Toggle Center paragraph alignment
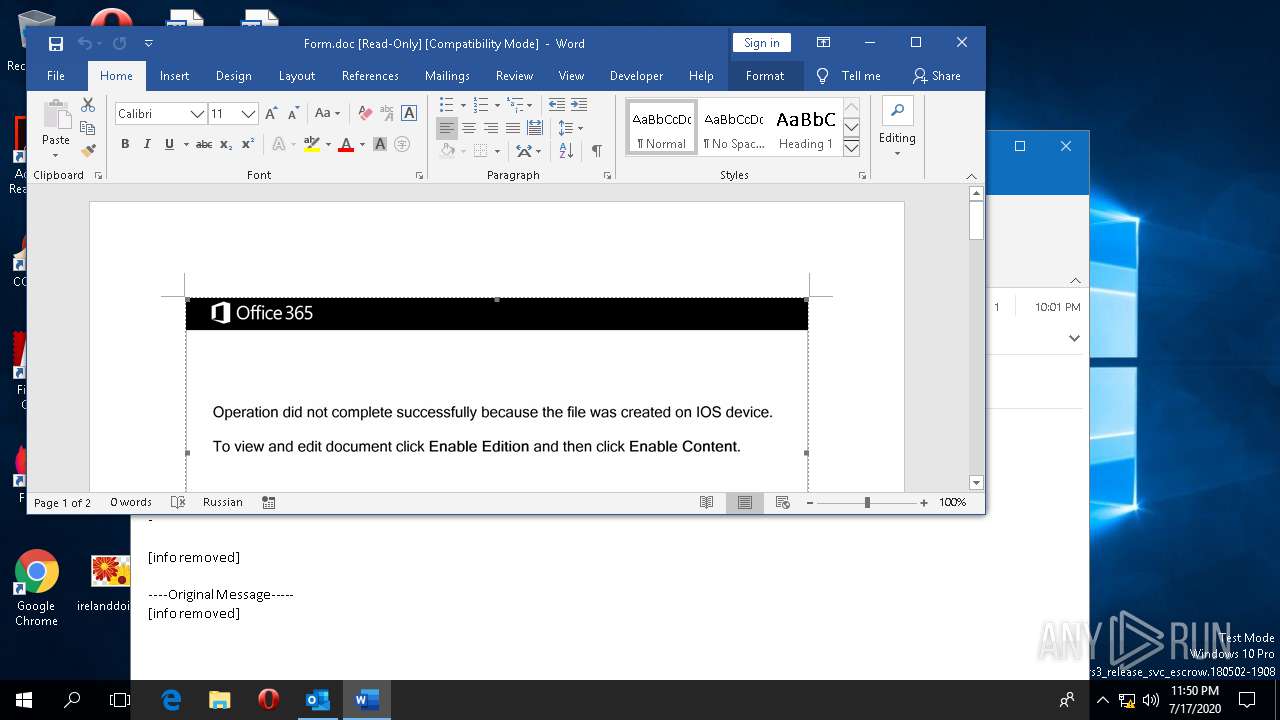The height and width of the screenshot is (720, 1280). point(469,128)
